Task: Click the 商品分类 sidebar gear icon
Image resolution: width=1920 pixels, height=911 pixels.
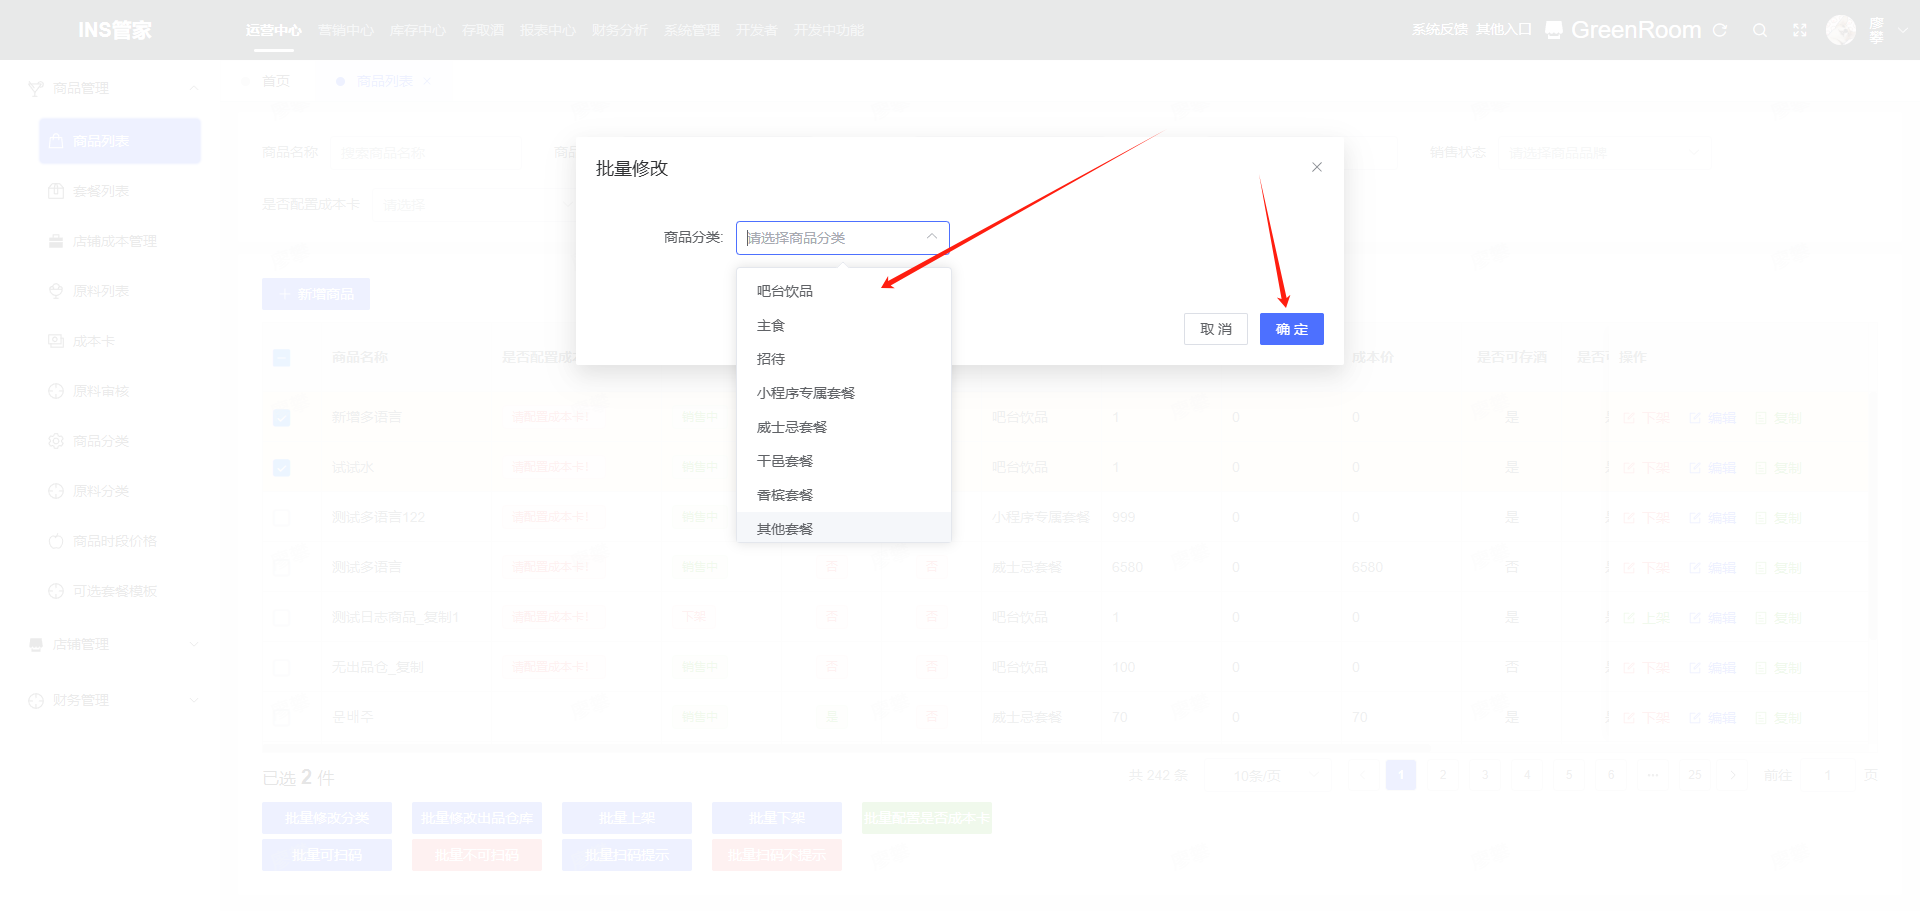Action: [56, 441]
